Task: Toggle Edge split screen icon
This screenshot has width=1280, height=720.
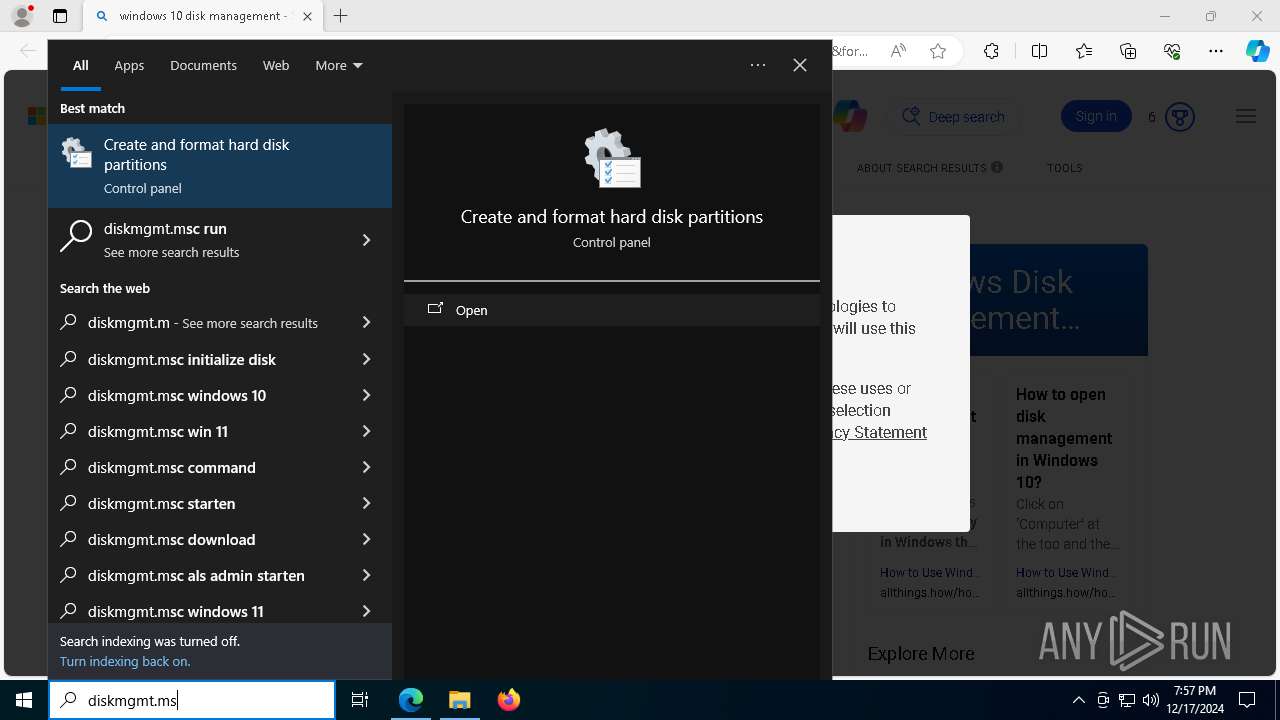Action: click(1039, 51)
